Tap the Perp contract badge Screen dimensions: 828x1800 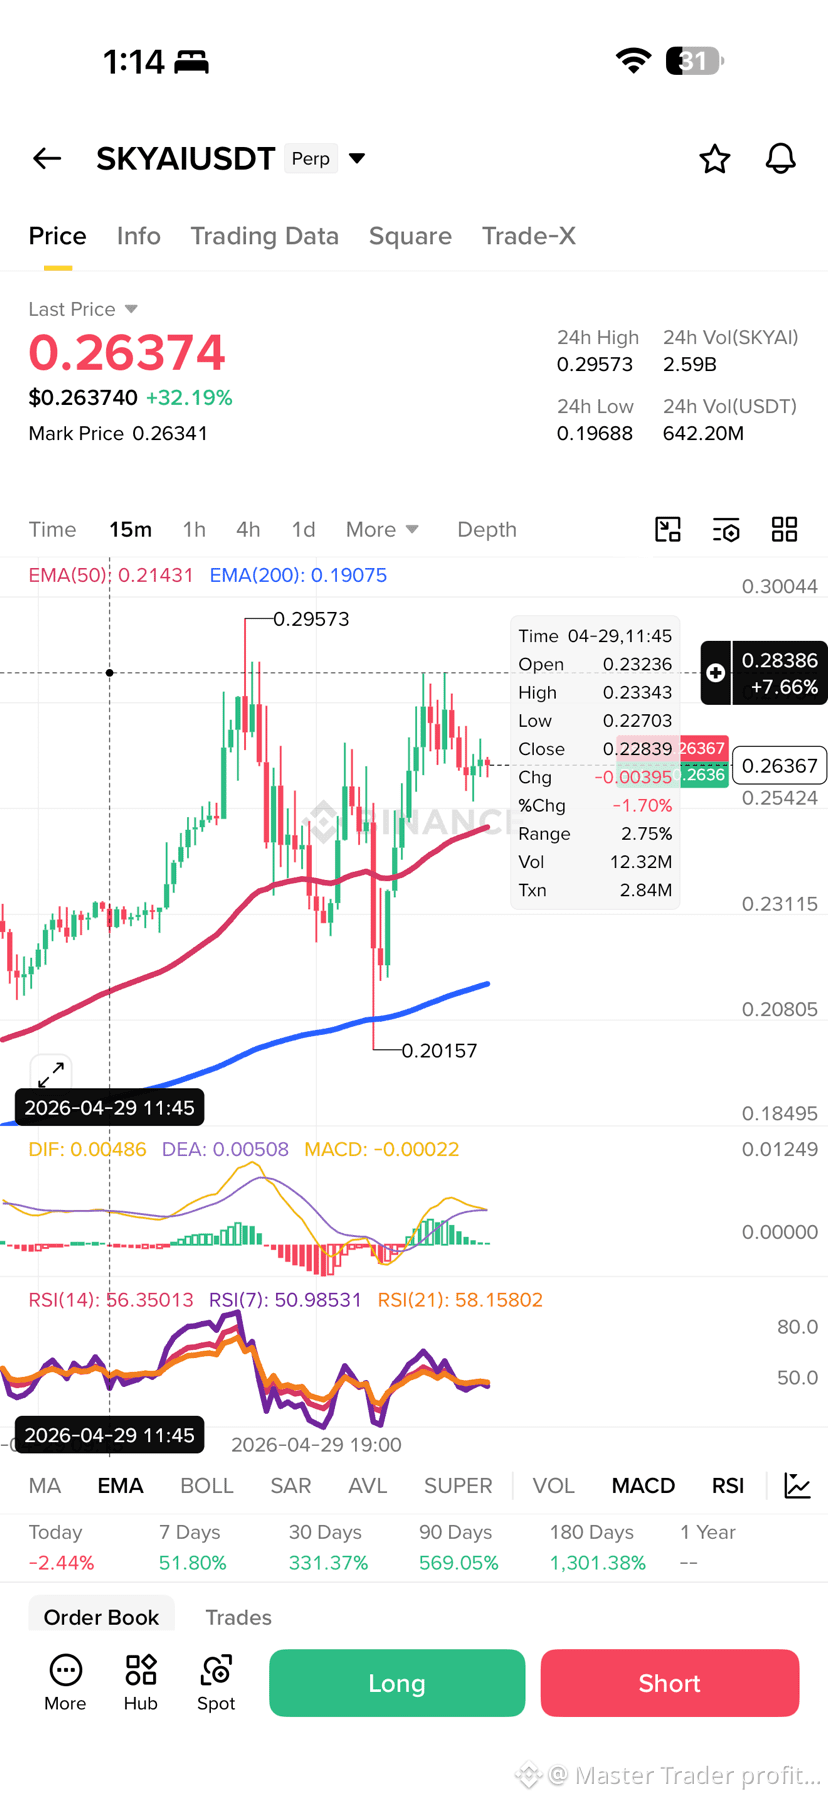[x=311, y=158]
